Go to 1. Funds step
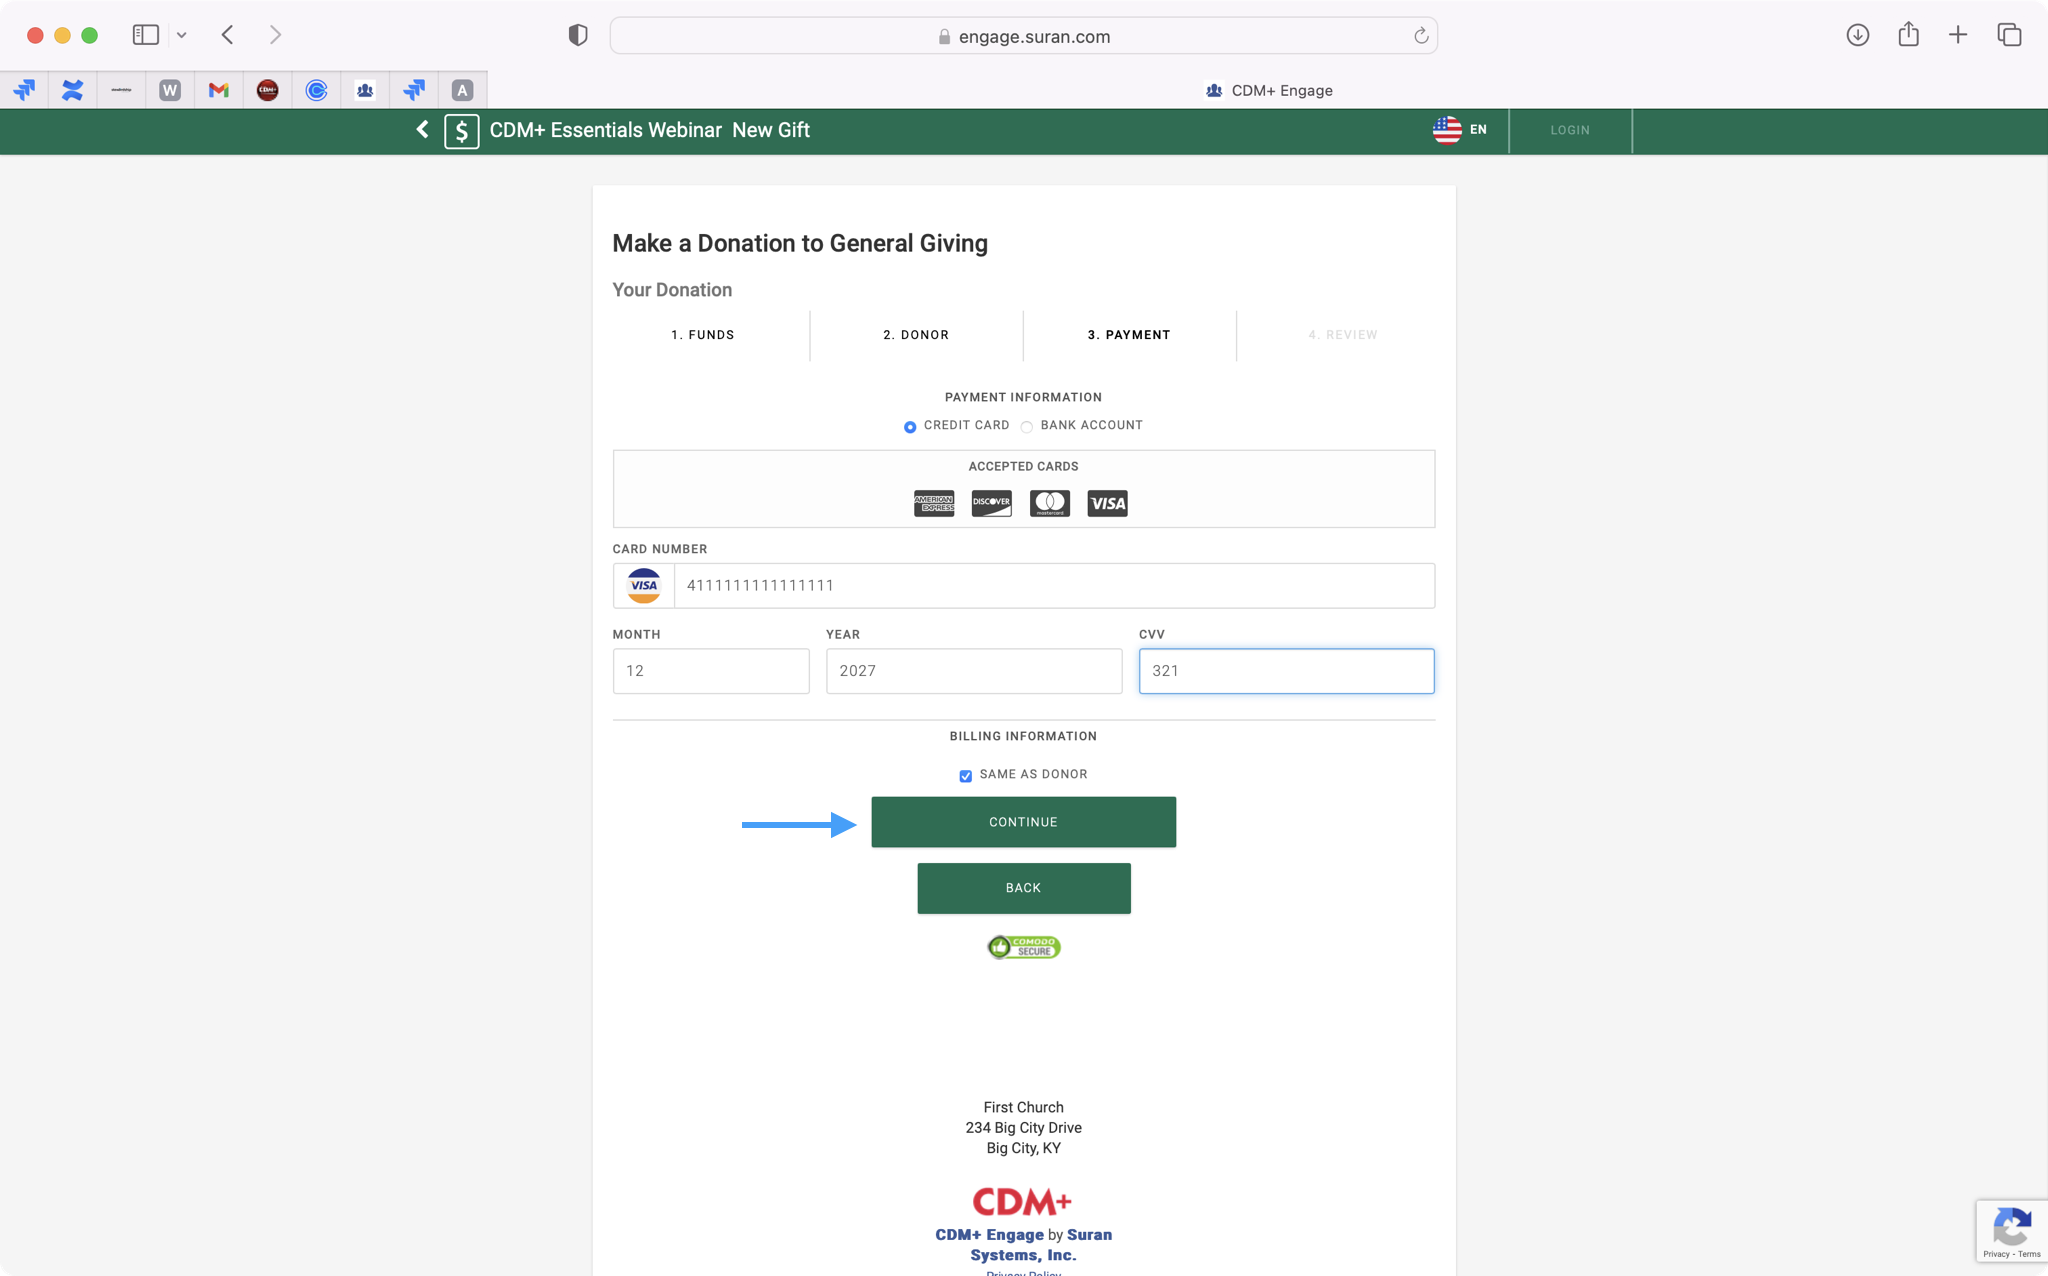The width and height of the screenshot is (2048, 1276). pos(702,335)
